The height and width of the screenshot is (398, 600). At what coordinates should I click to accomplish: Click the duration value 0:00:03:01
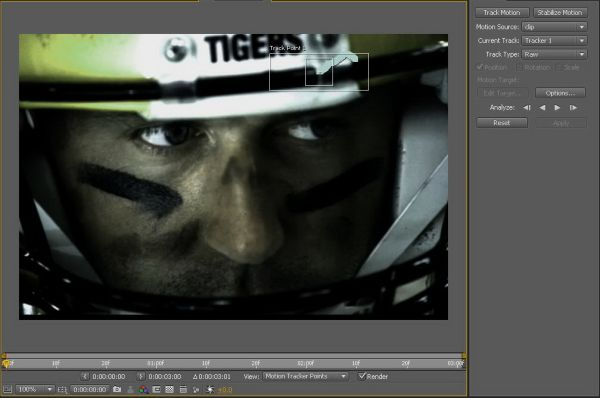click(x=214, y=377)
